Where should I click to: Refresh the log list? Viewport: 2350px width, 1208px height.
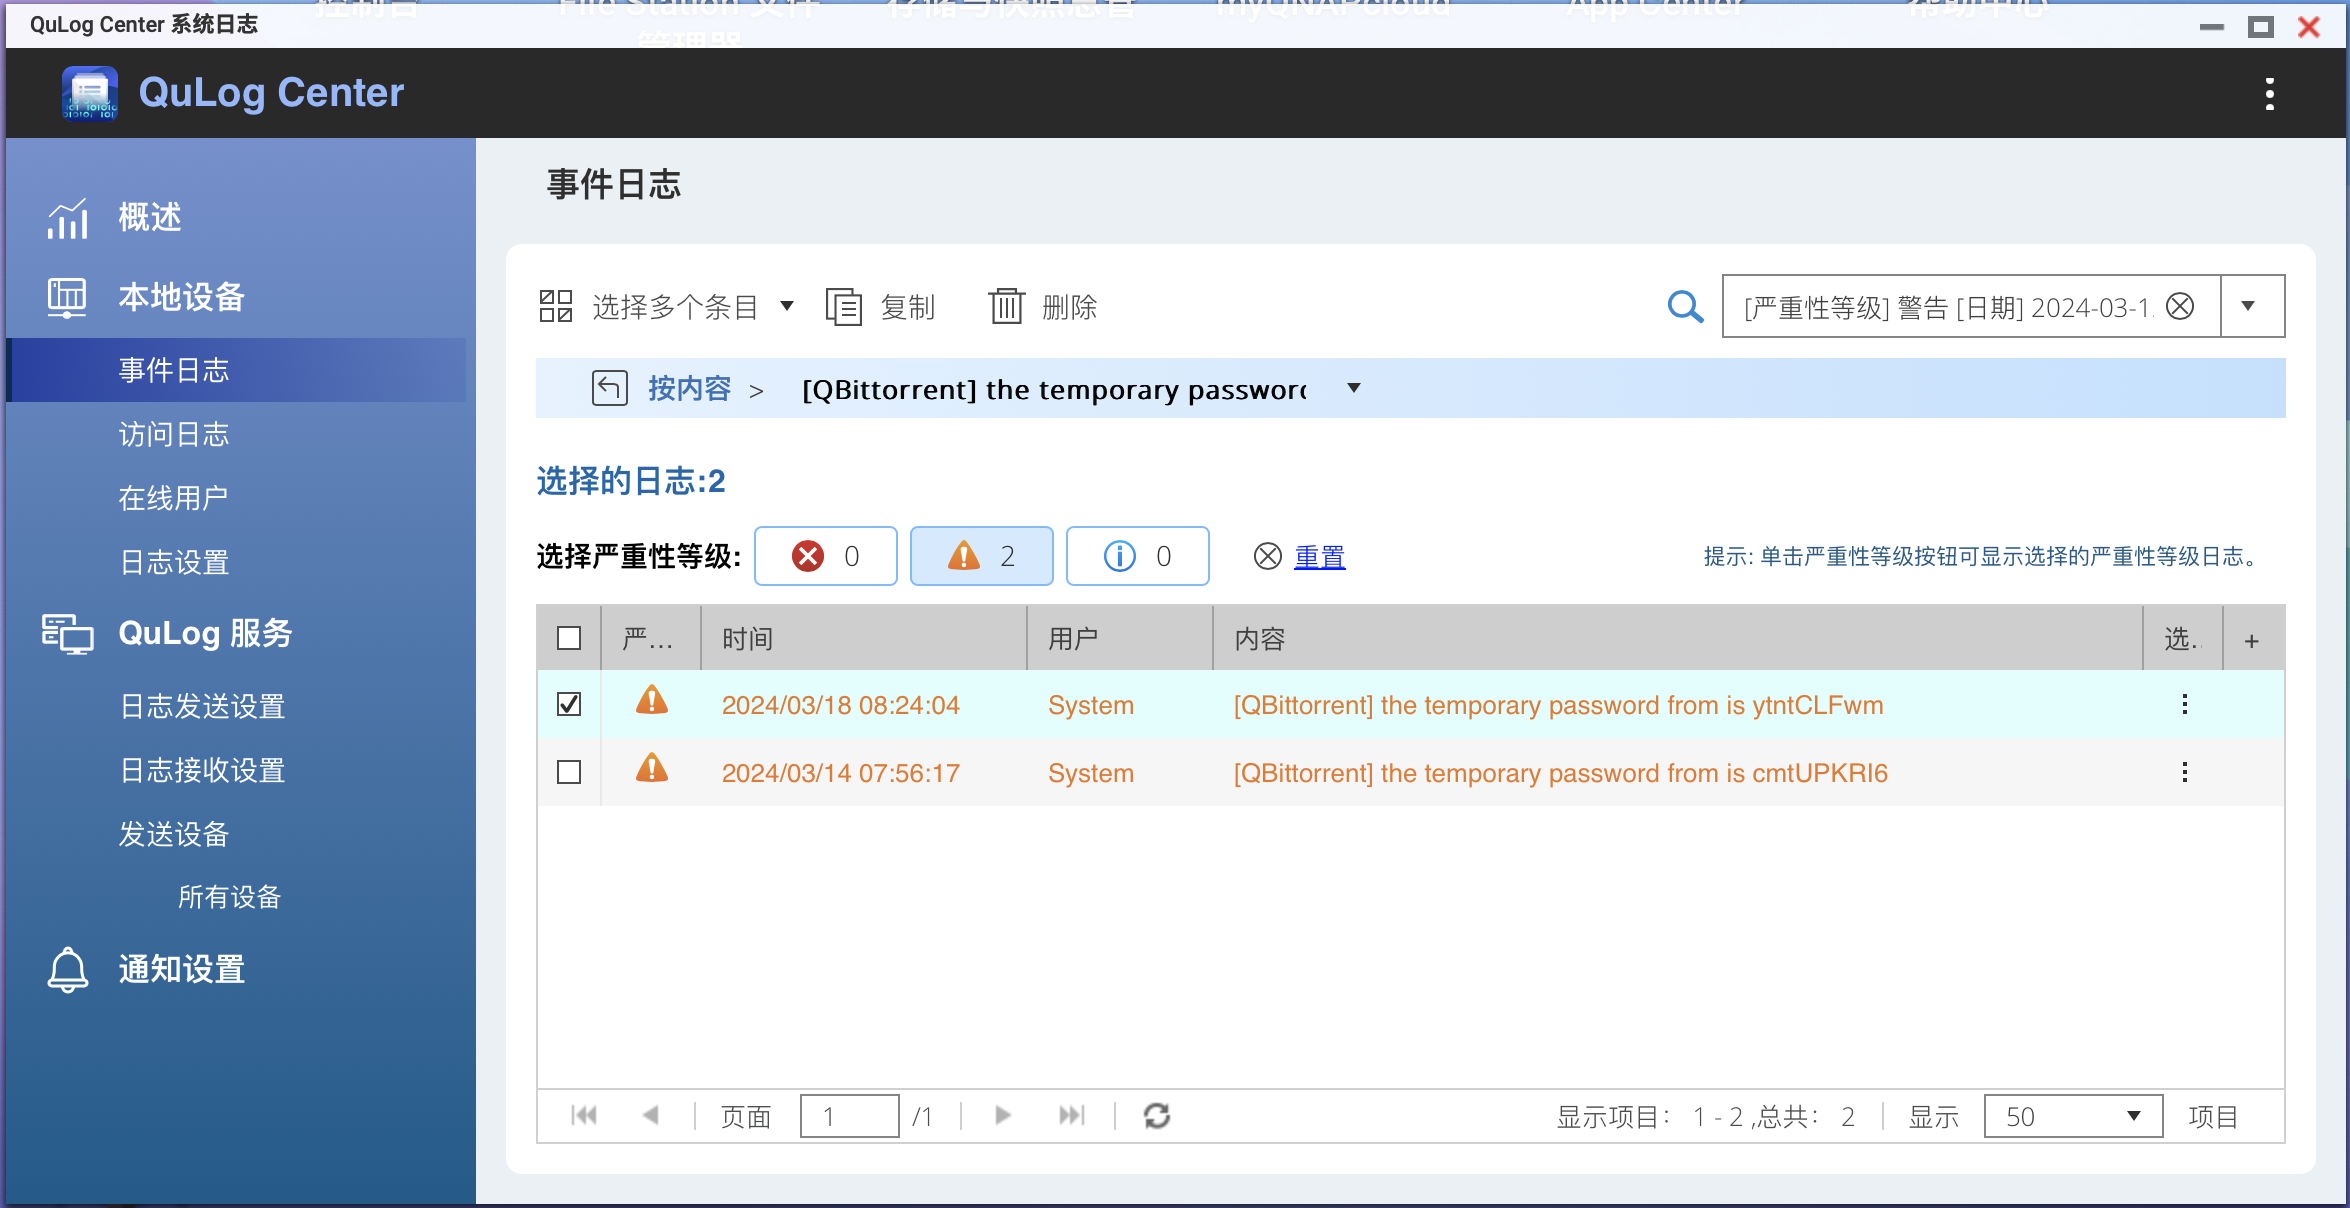pyautogui.click(x=1157, y=1115)
